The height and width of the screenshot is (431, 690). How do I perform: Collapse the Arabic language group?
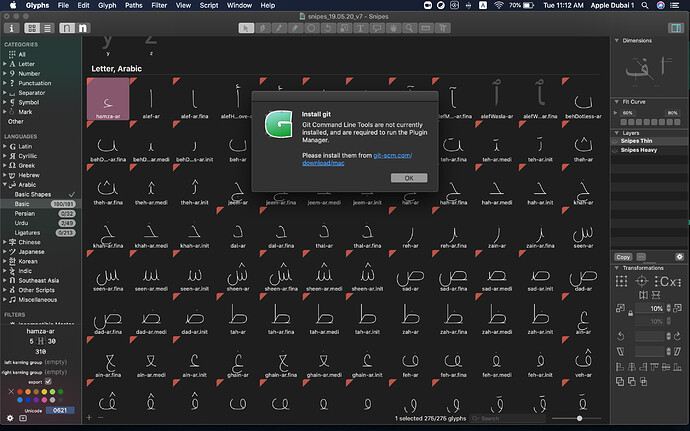(x=5, y=184)
